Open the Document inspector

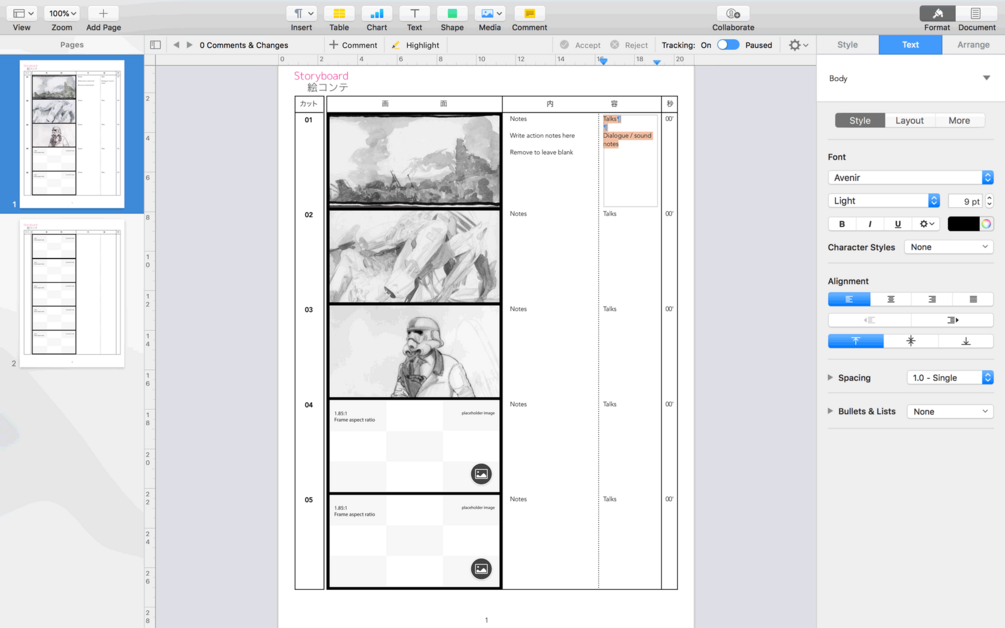tap(976, 13)
